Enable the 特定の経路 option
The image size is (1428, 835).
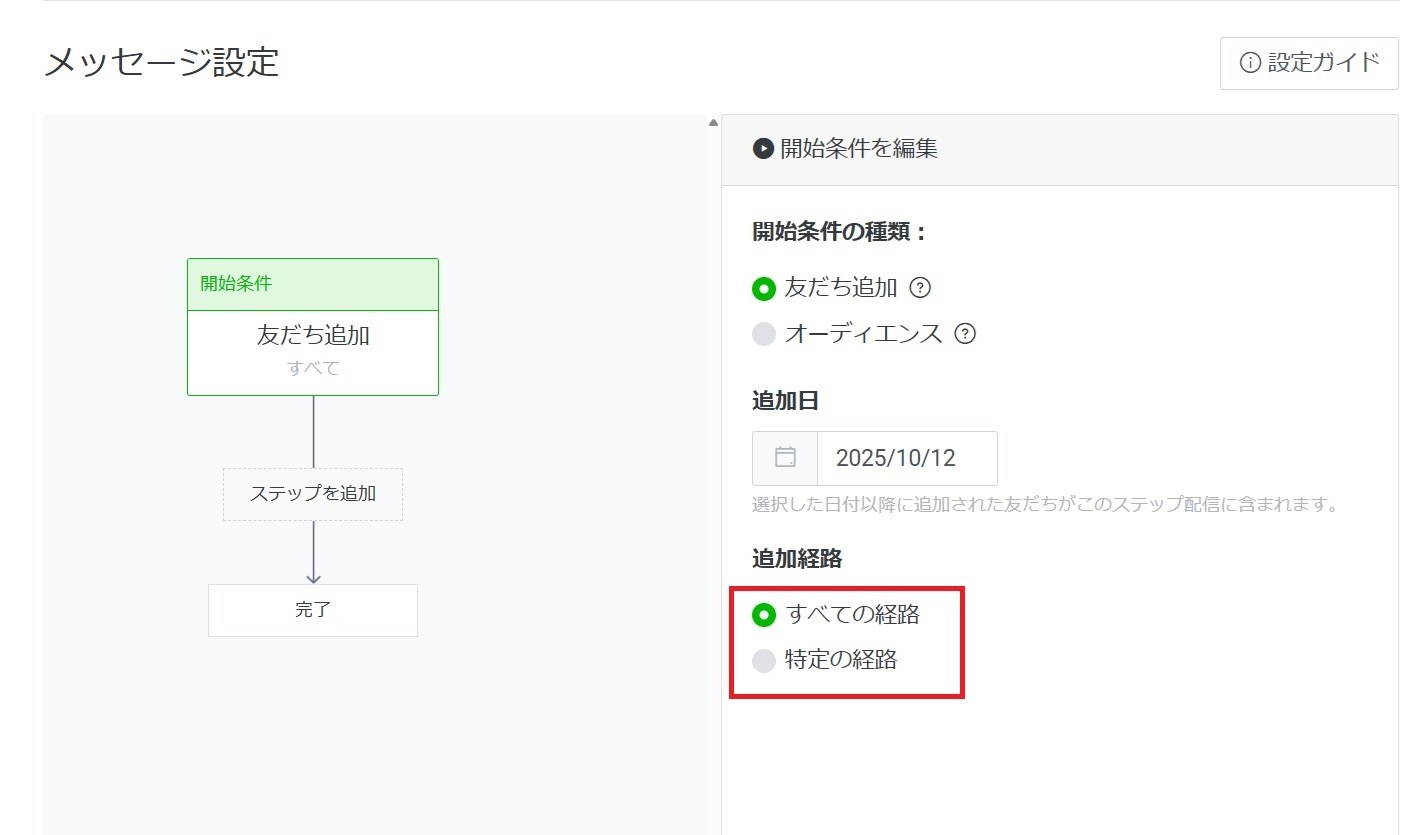(x=764, y=659)
